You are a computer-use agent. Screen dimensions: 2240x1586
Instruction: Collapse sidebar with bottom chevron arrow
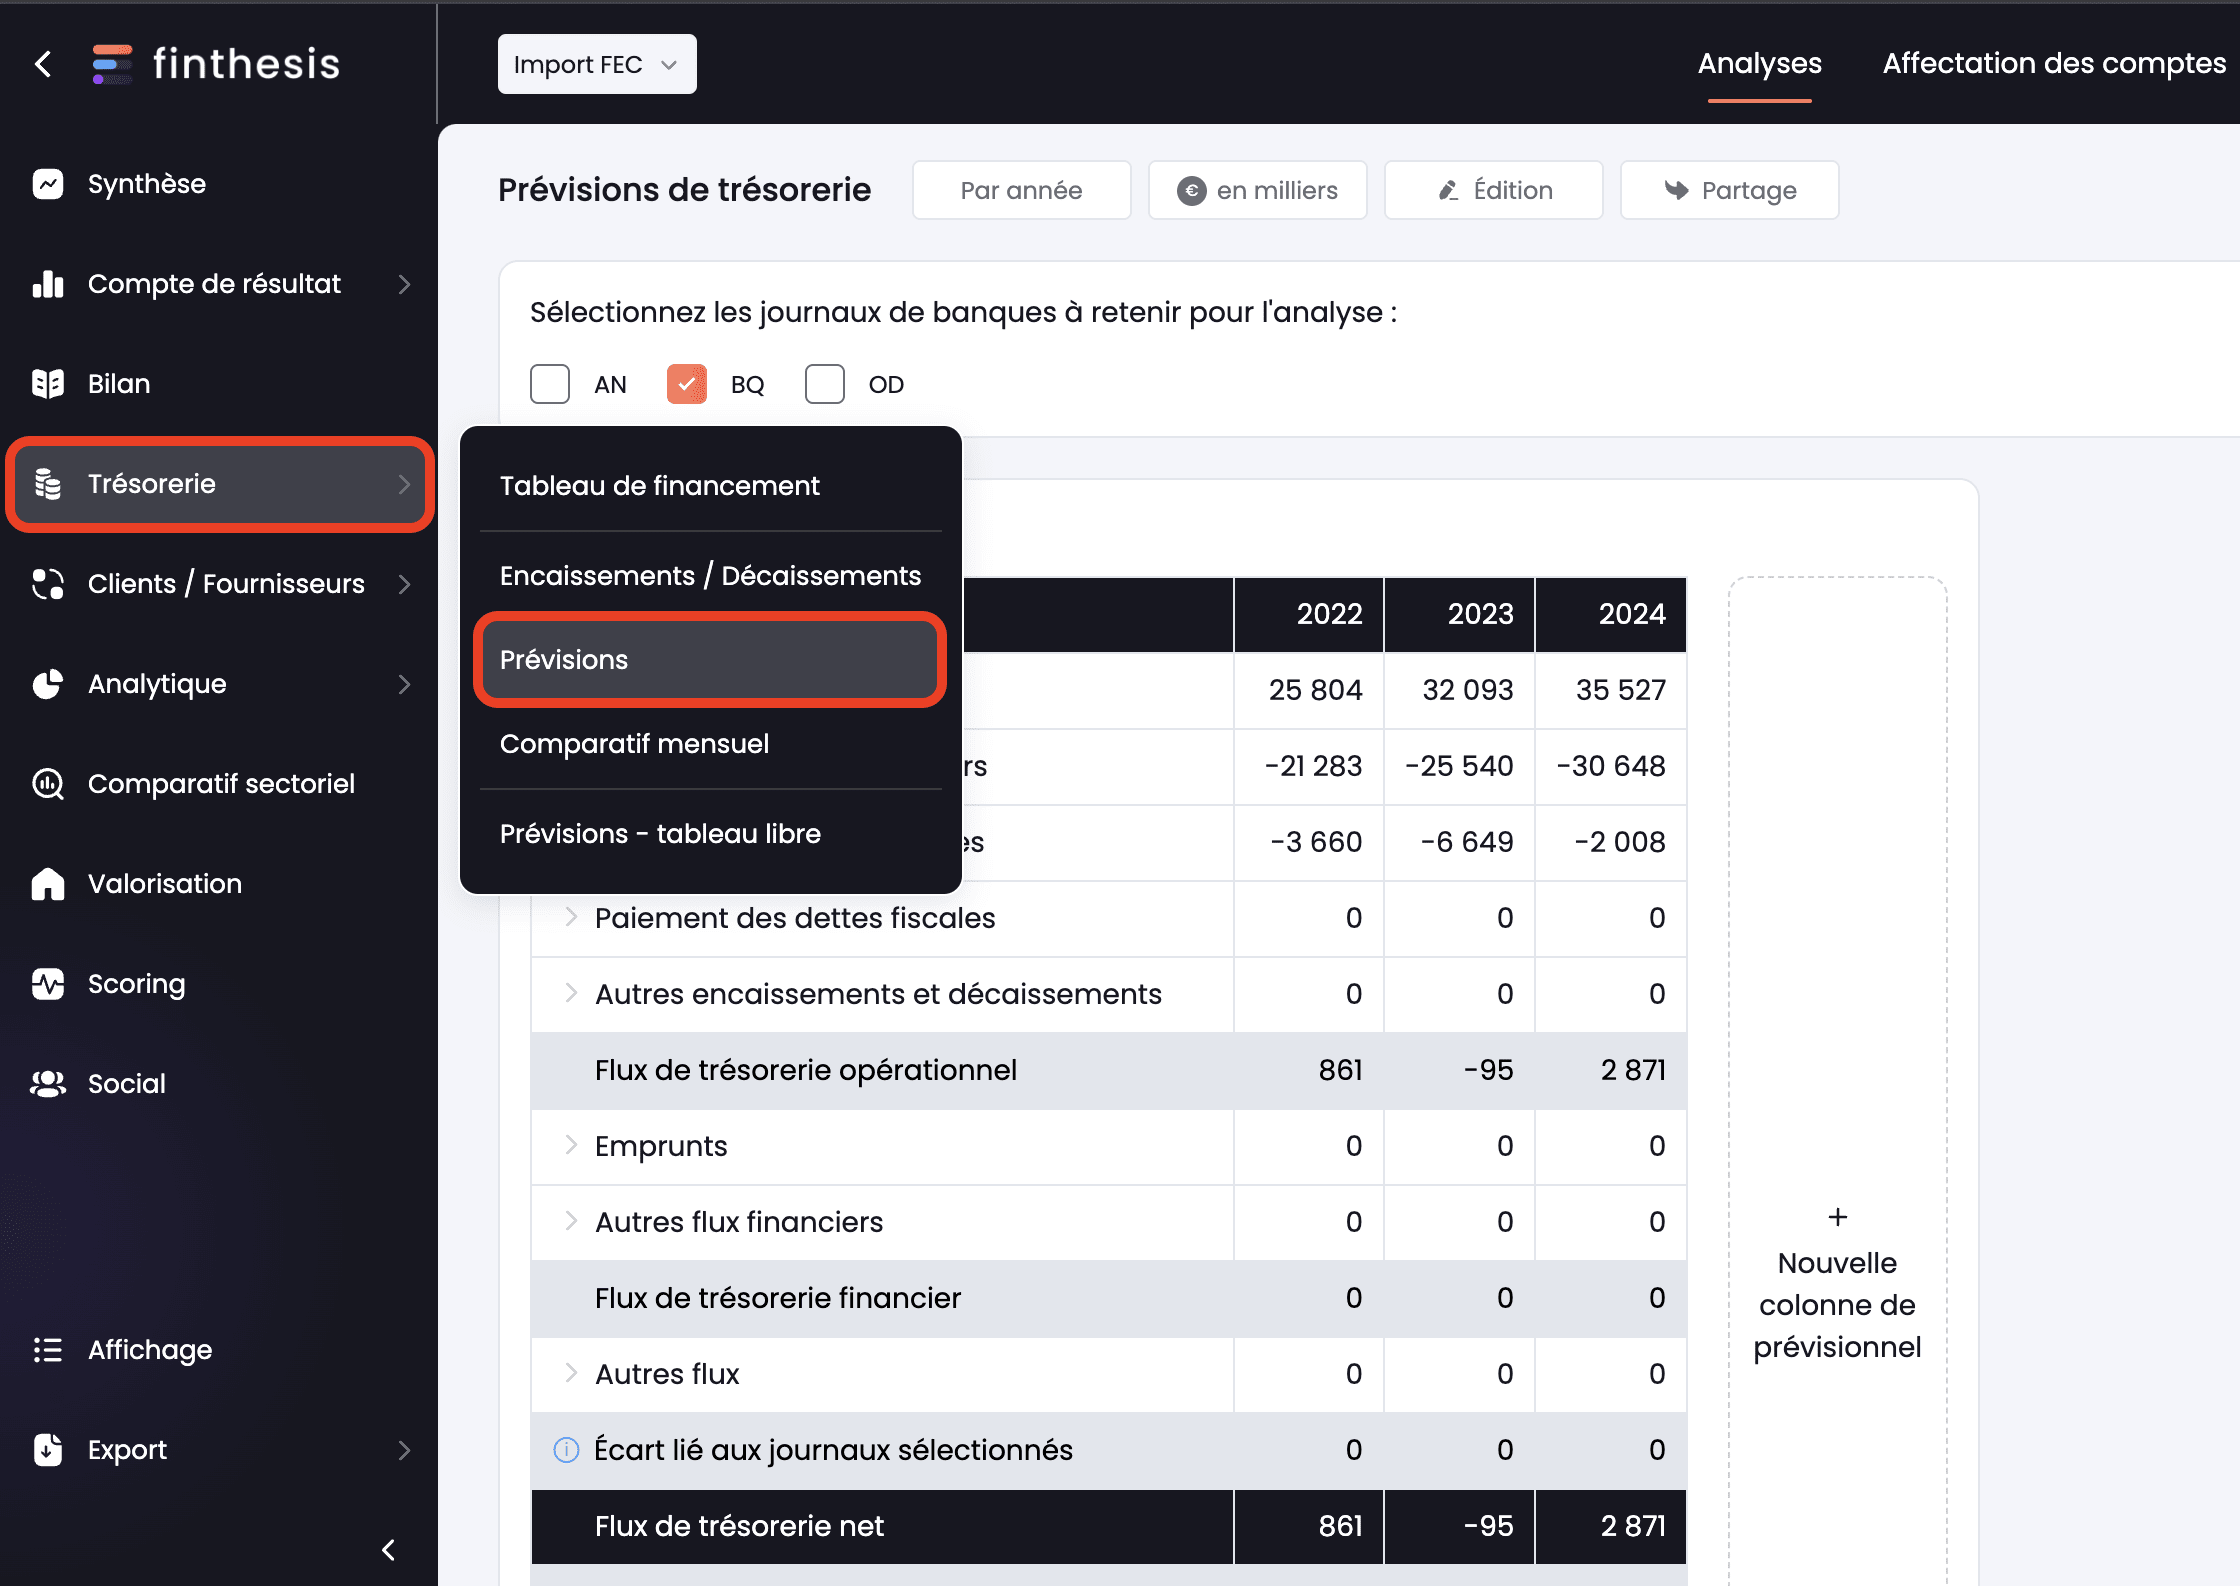(x=389, y=1550)
